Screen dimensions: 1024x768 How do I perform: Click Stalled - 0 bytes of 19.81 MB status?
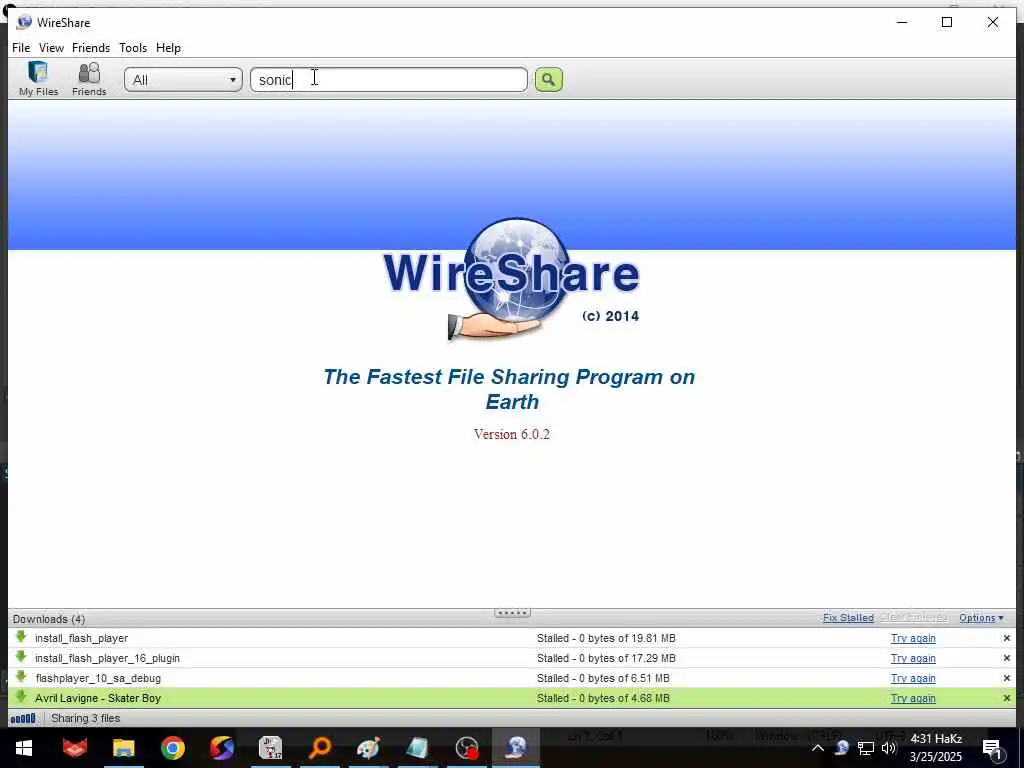click(x=606, y=638)
